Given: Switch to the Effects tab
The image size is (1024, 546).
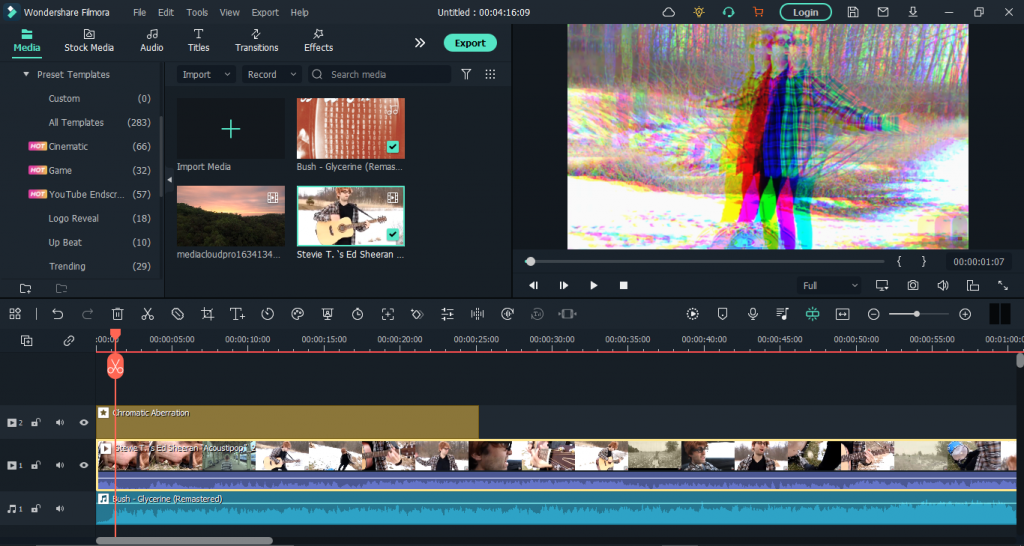Looking at the screenshot, I should (x=319, y=40).
